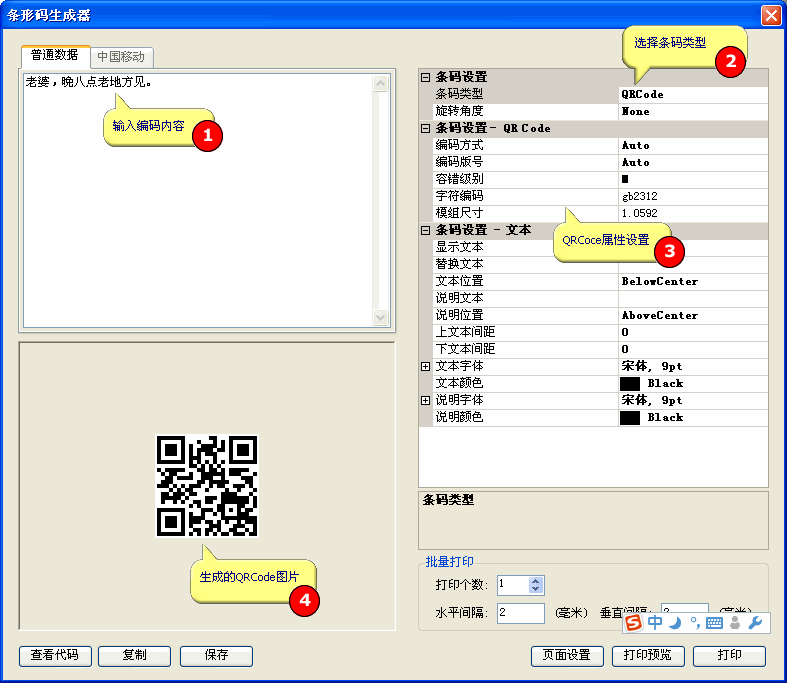Open the wrench settings icon in IME bar
787x683 pixels.
(x=755, y=623)
